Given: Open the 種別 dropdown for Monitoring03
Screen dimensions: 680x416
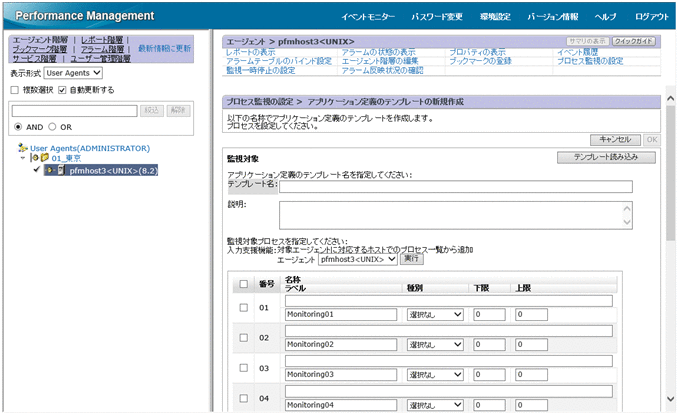Looking at the screenshot, I should pos(435,375).
